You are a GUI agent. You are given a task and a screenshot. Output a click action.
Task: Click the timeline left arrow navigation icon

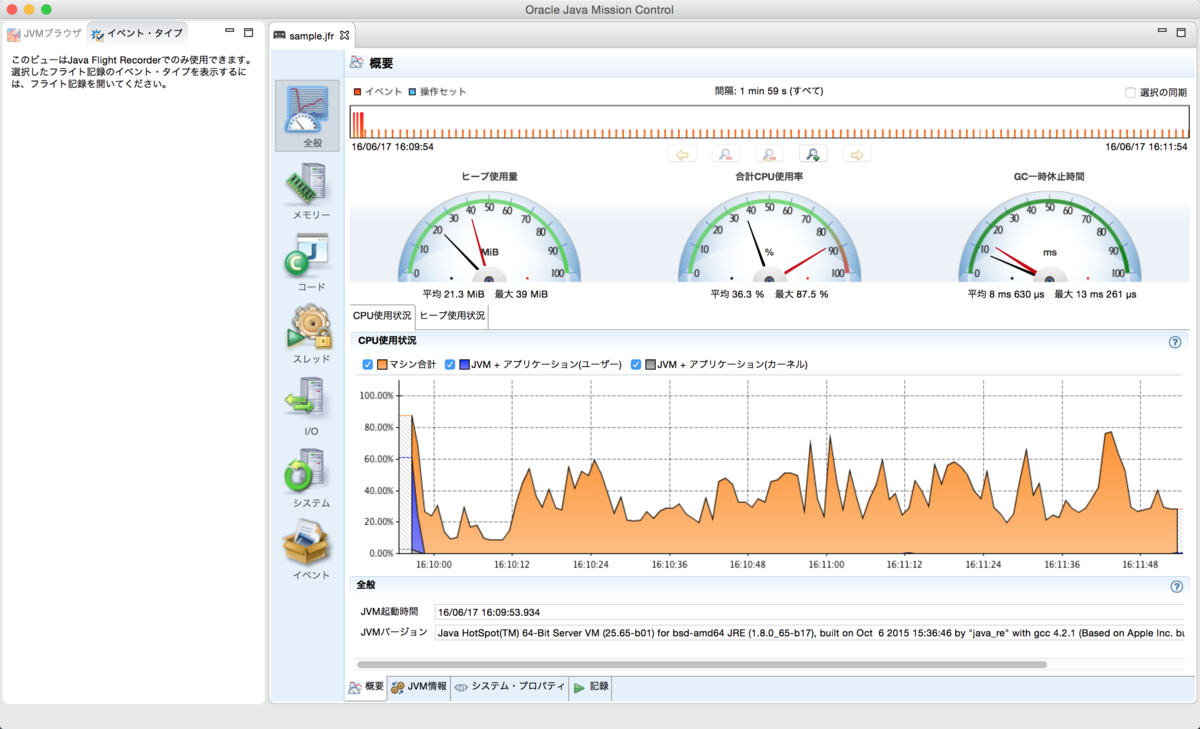click(683, 154)
